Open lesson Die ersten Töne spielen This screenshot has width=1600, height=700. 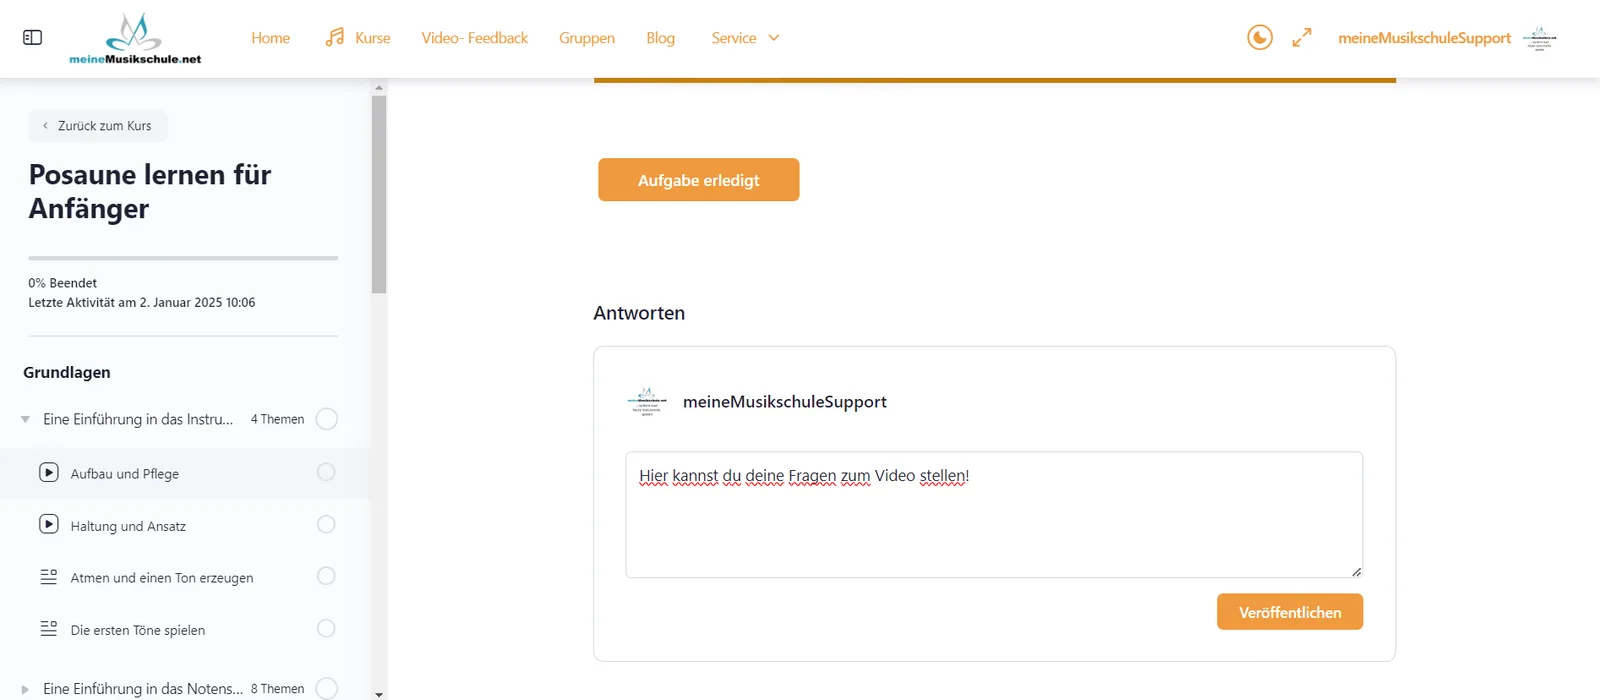(x=138, y=630)
